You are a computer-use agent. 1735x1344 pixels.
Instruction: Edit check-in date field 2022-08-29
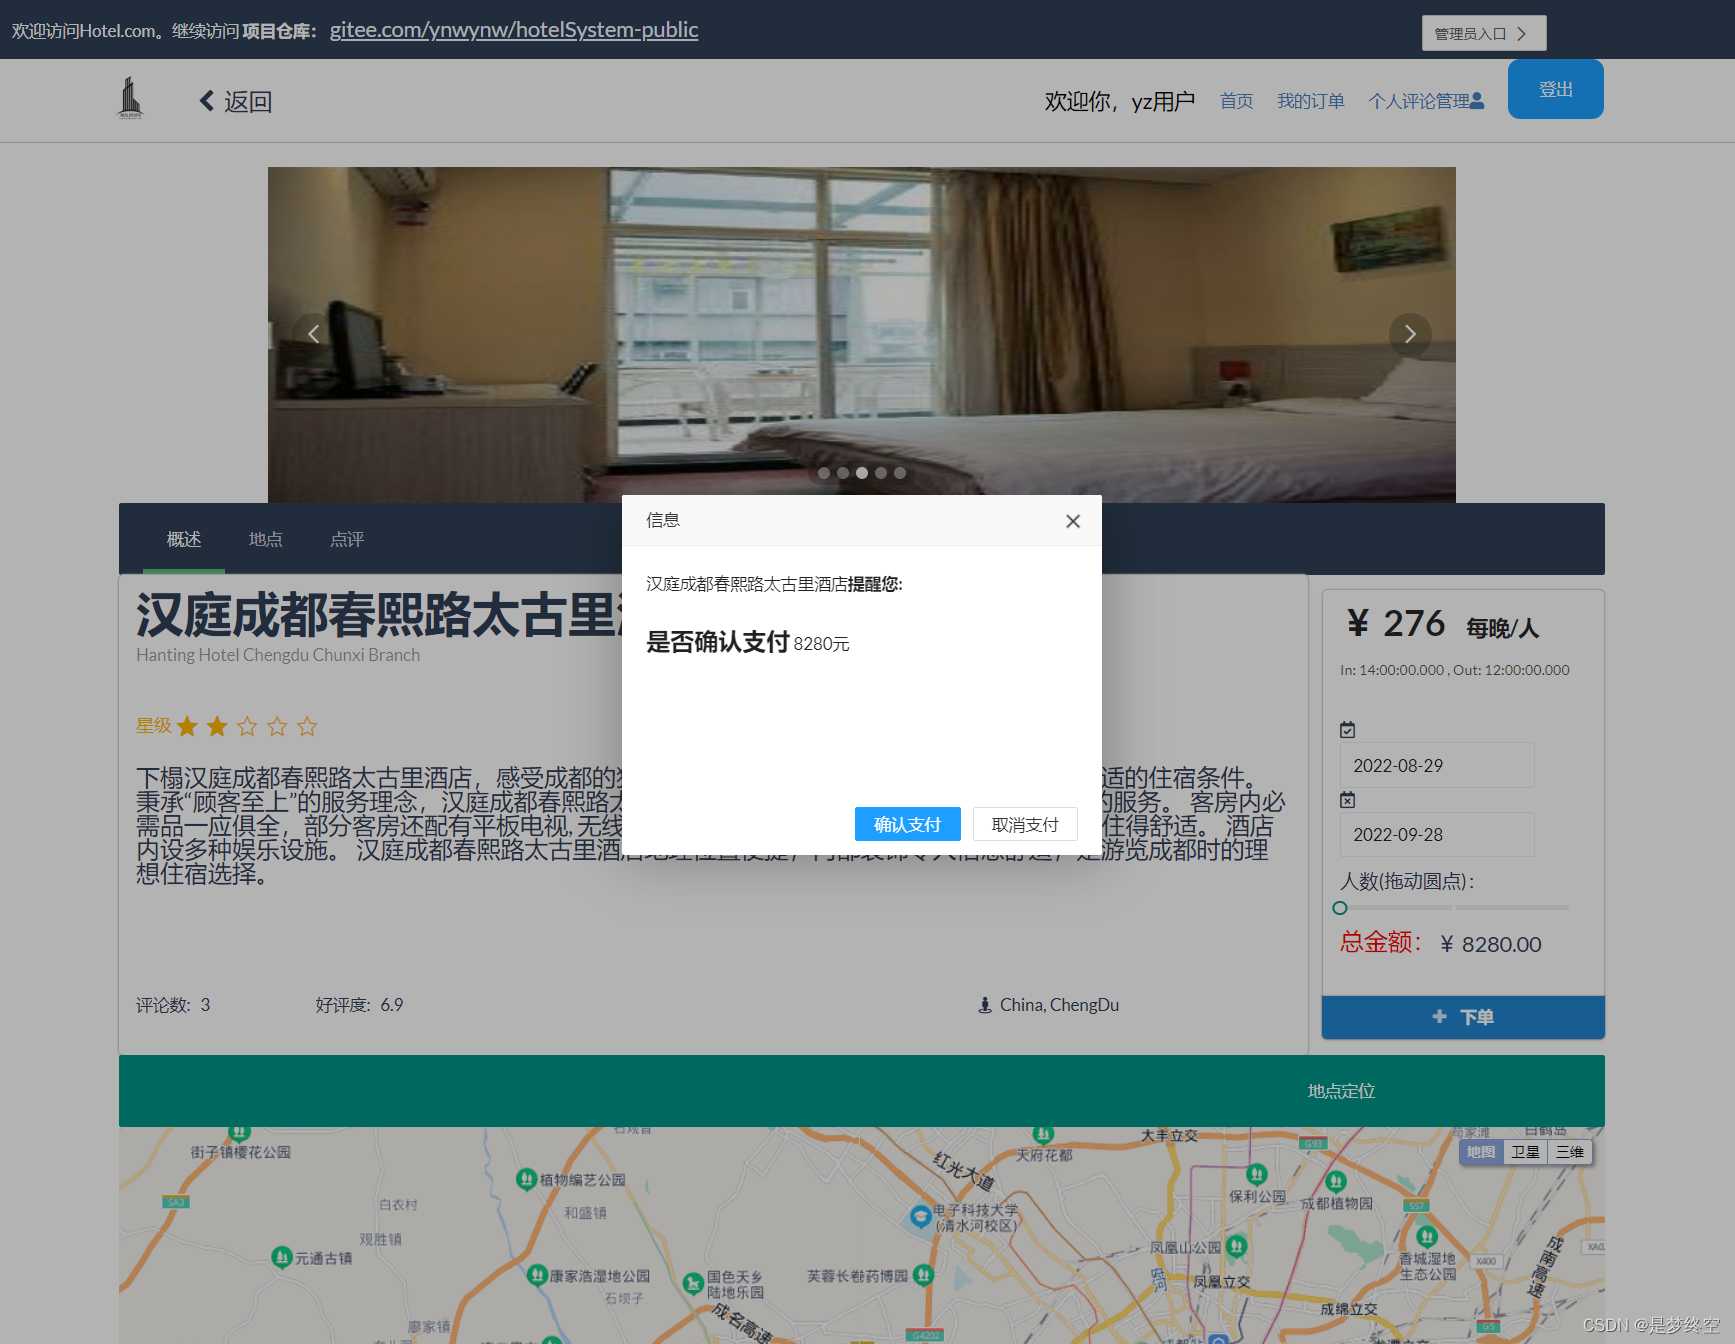tap(1437, 765)
